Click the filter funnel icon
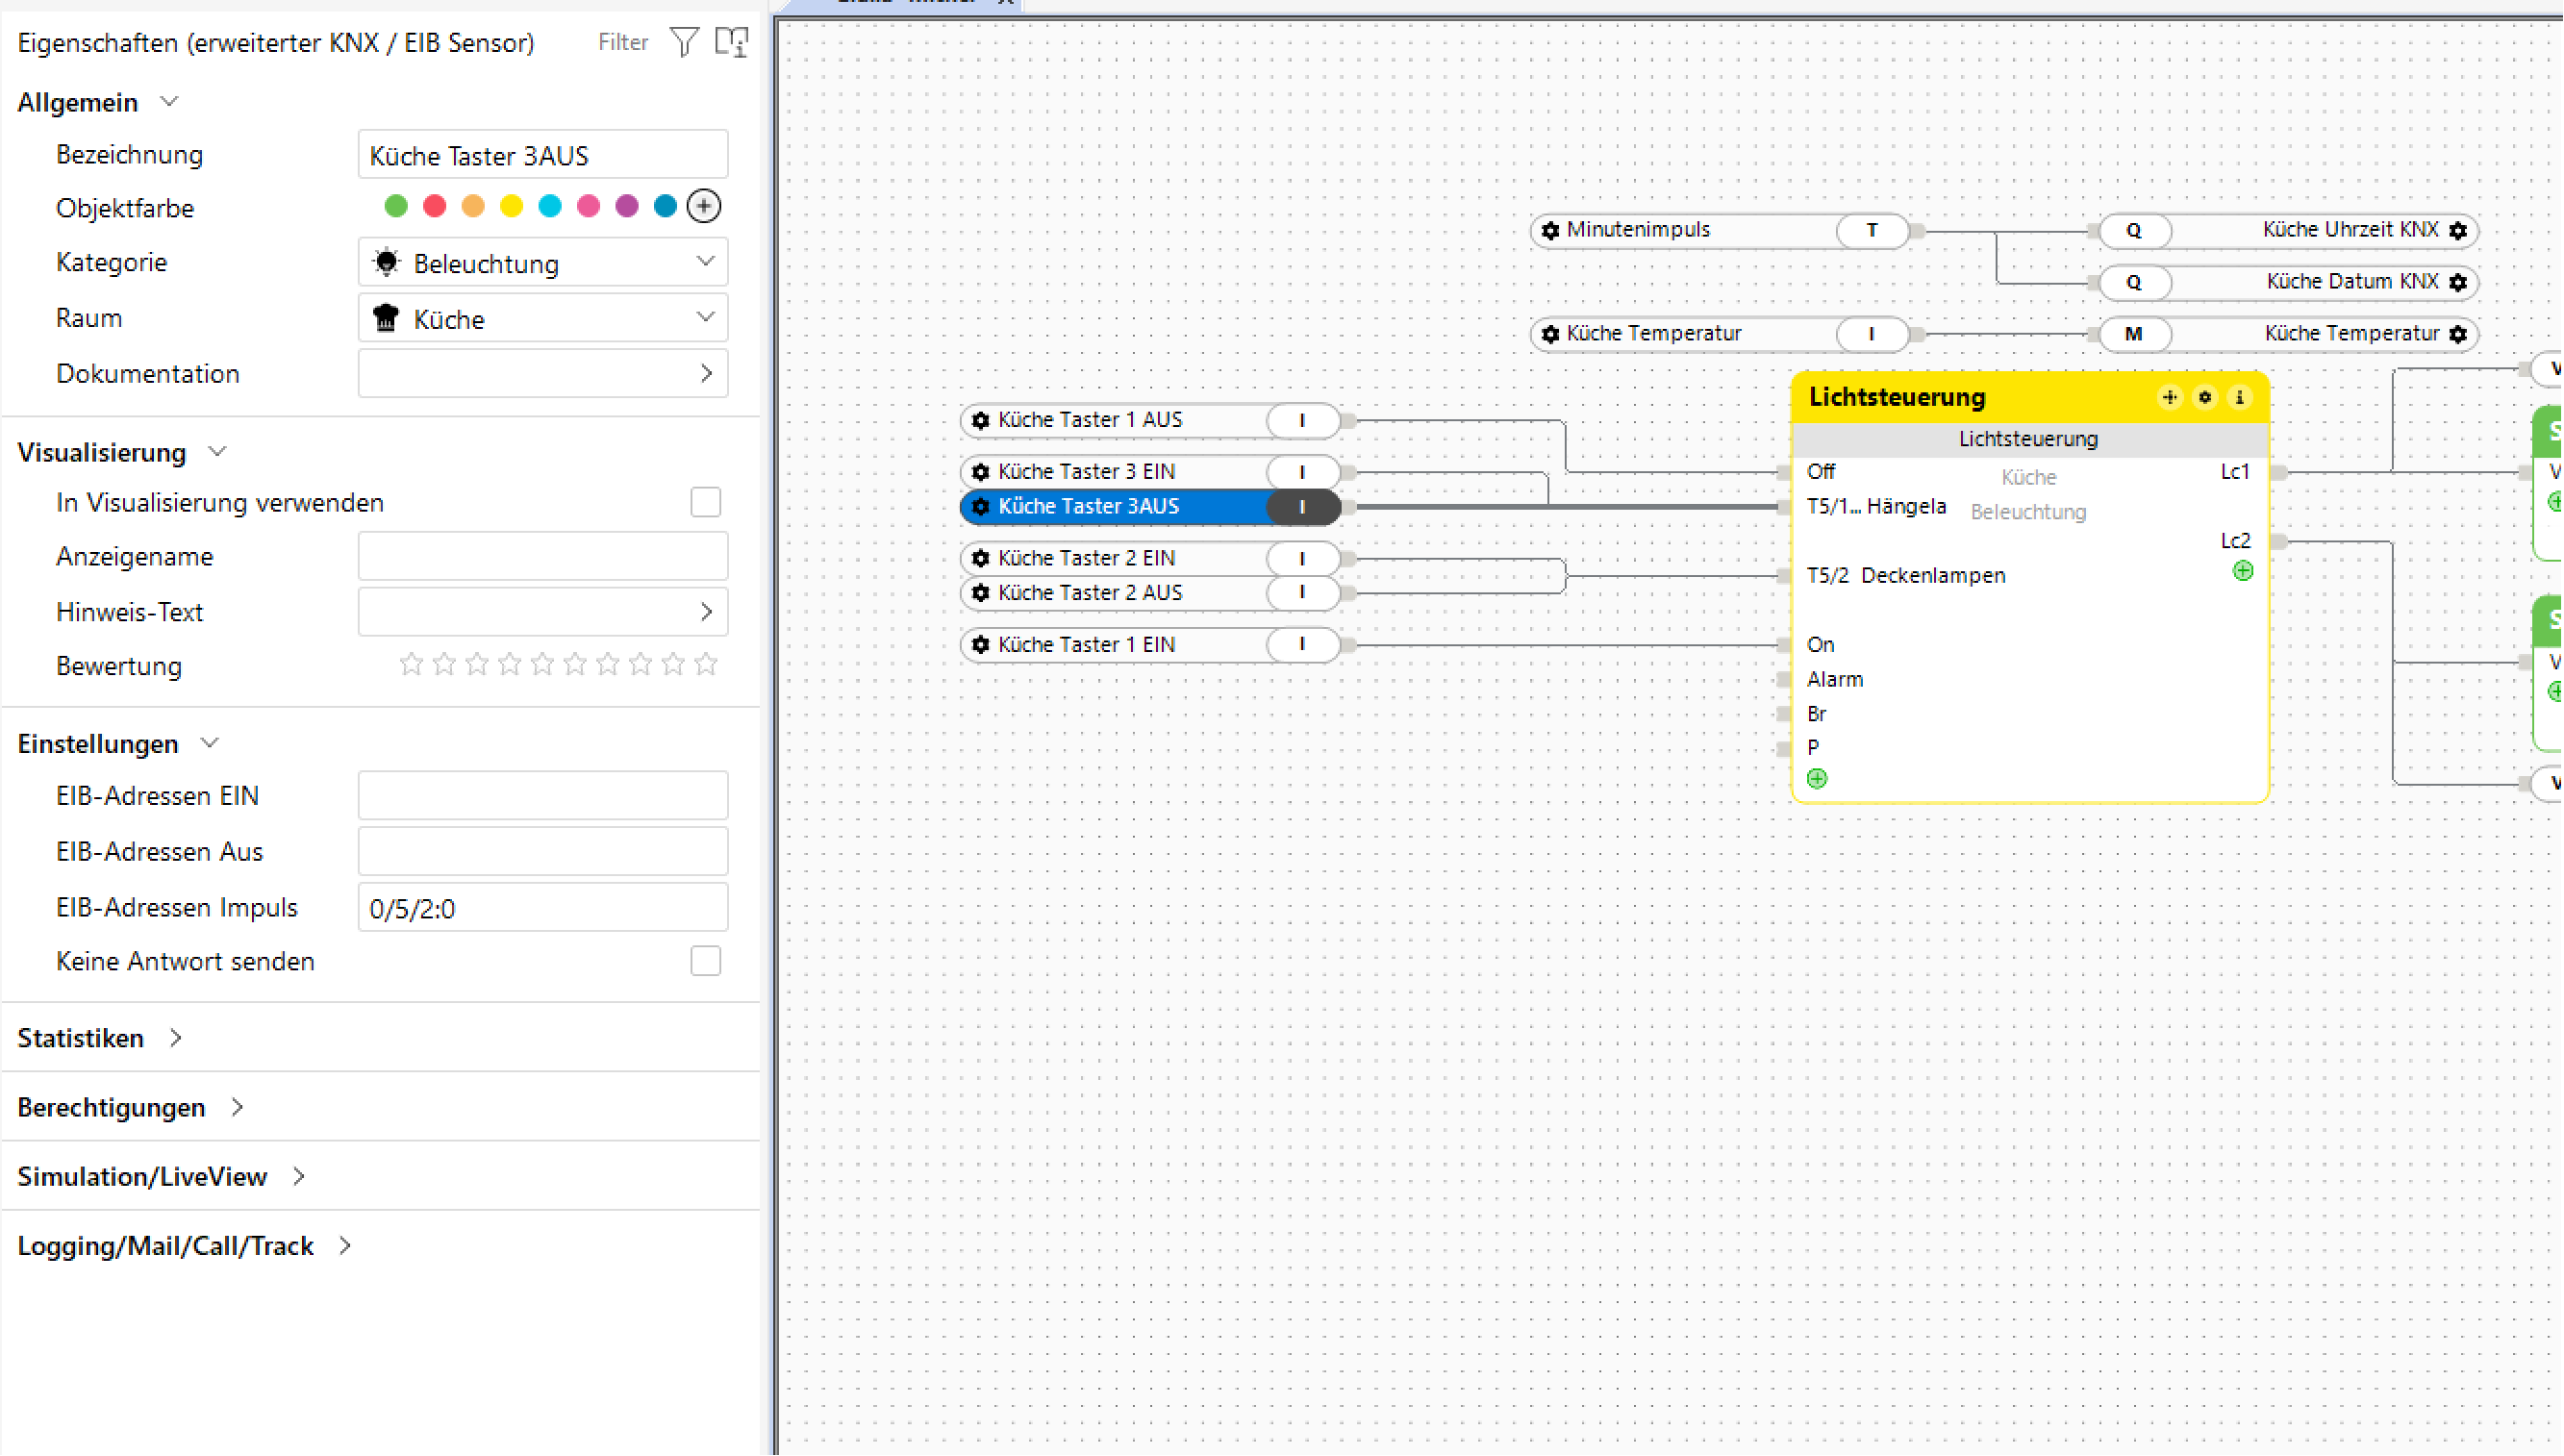Image resolution: width=2564 pixels, height=1456 pixels. [684, 42]
